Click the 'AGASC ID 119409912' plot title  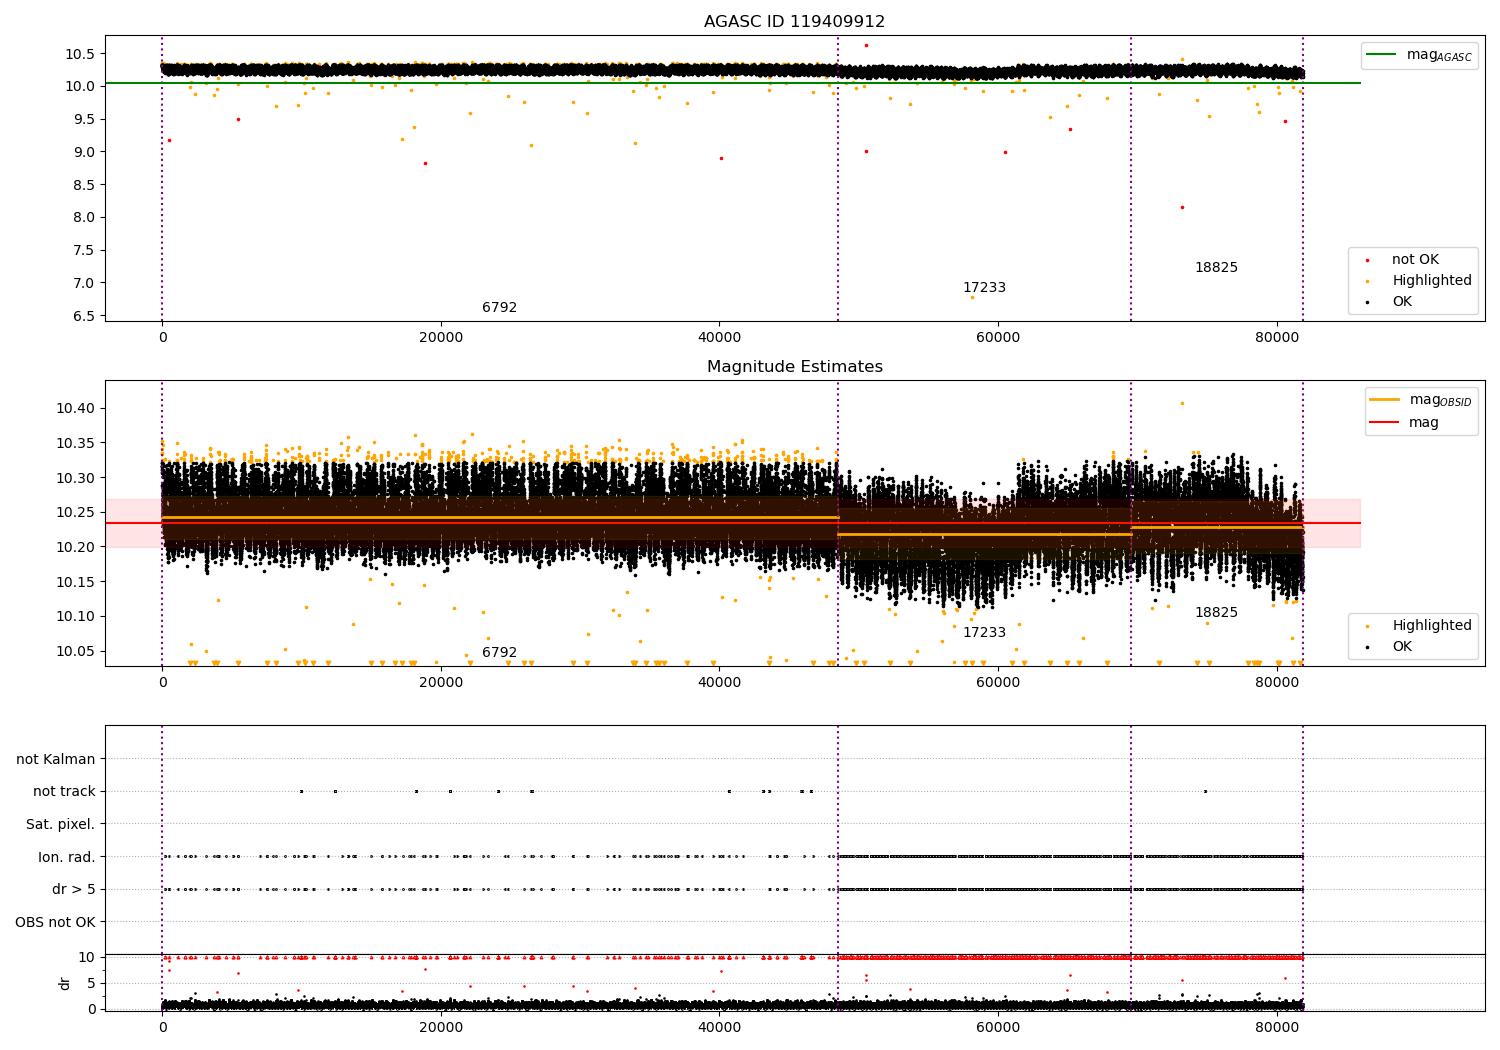[x=794, y=22]
